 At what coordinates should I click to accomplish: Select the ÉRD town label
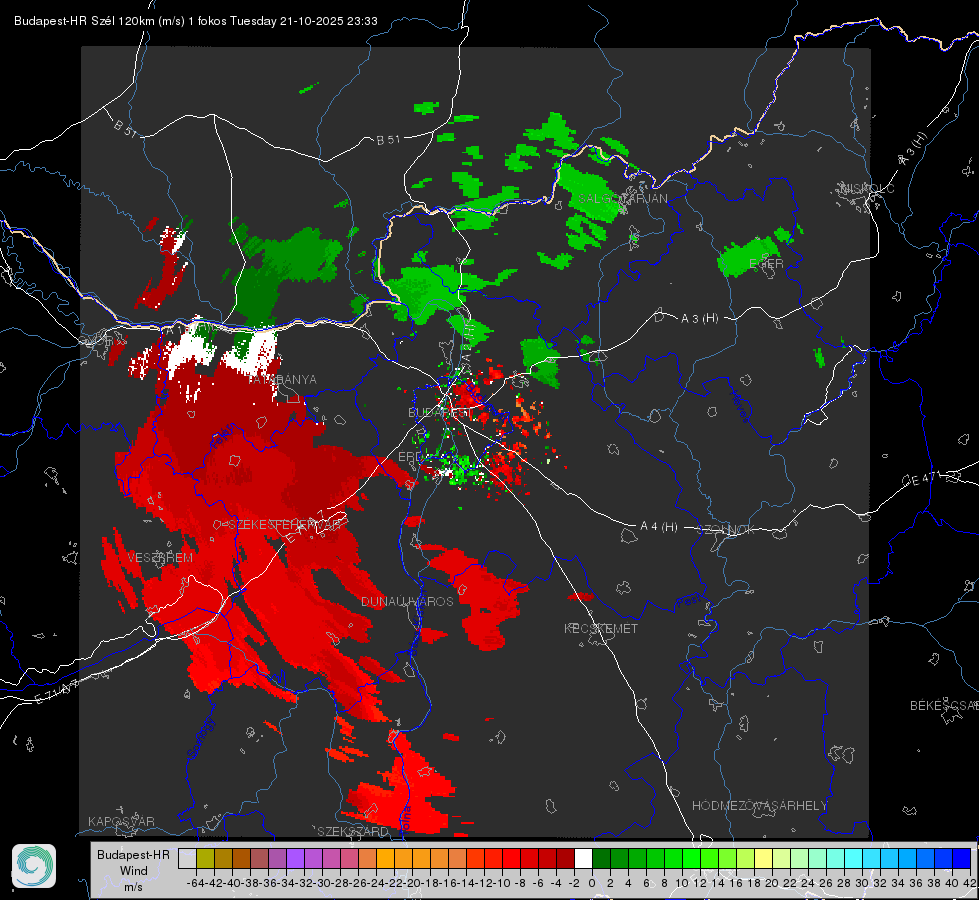click(x=410, y=457)
